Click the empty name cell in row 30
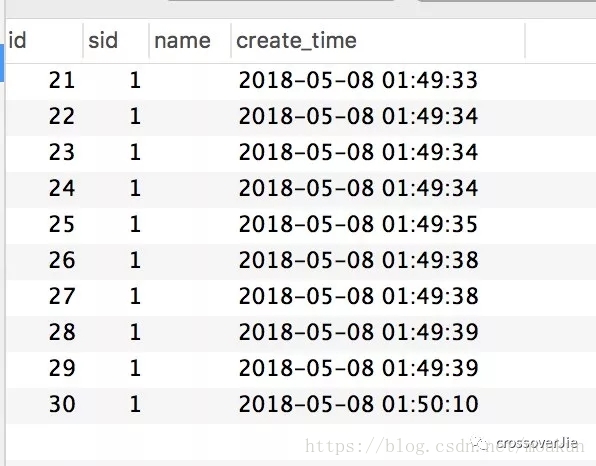The width and height of the screenshot is (596, 466). (x=190, y=404)
